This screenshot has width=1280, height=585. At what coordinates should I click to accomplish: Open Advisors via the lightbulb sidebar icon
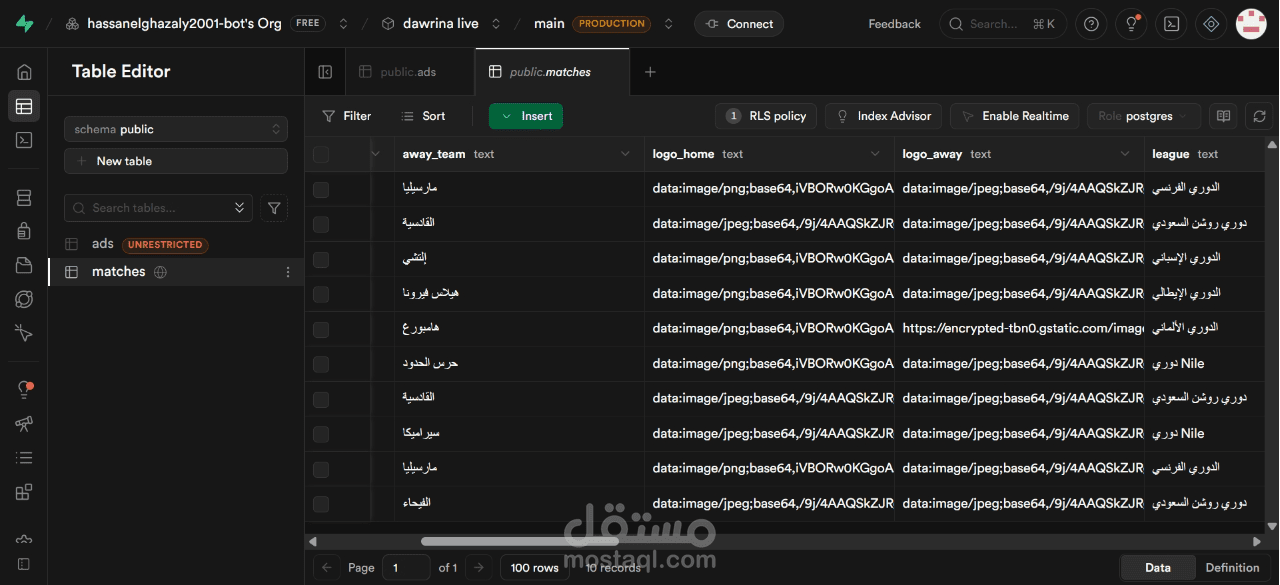24,387
